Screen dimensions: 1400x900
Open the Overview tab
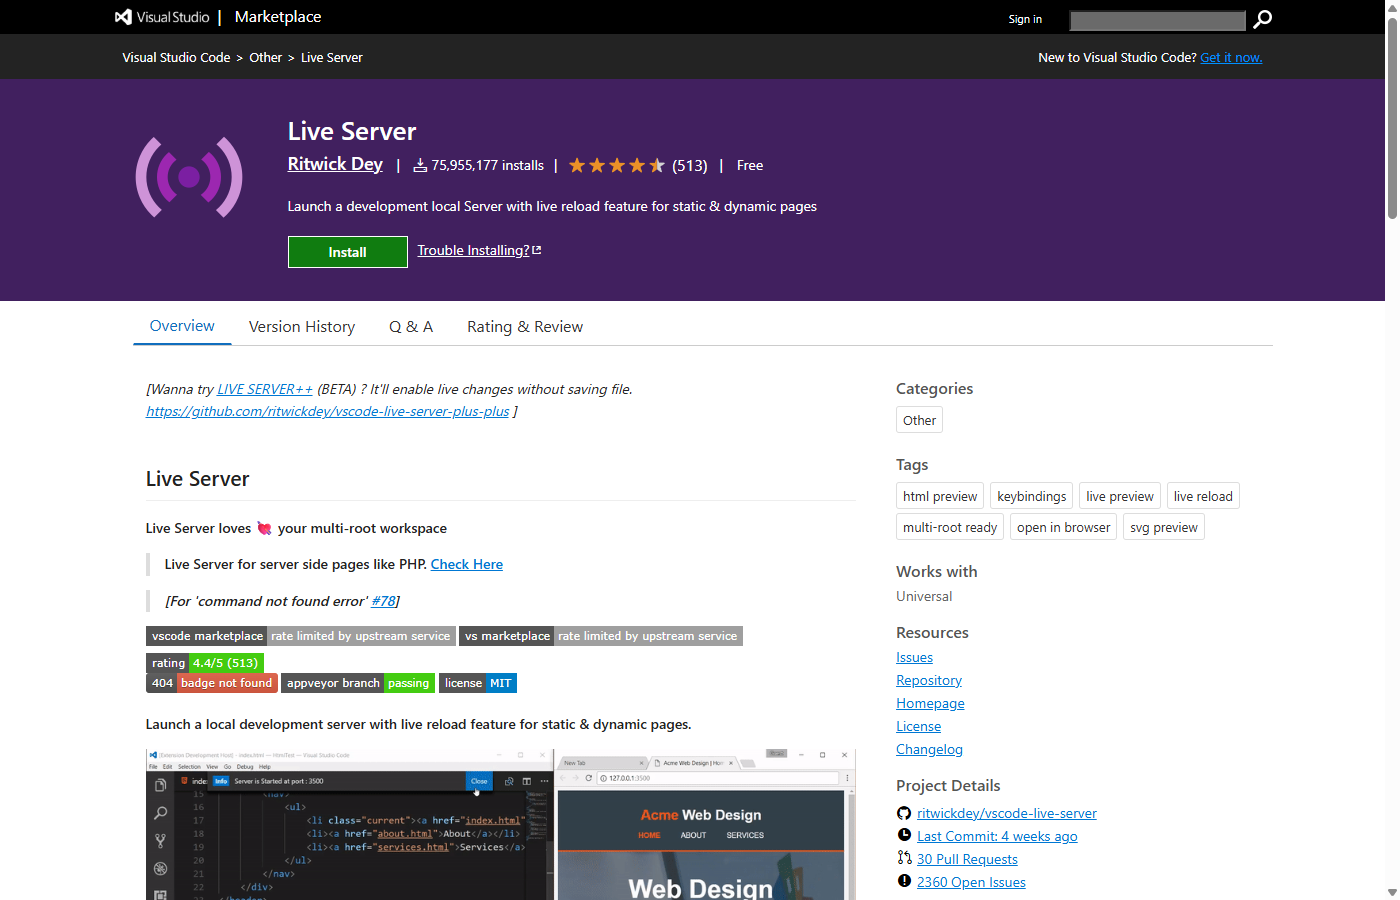[182, 326]
